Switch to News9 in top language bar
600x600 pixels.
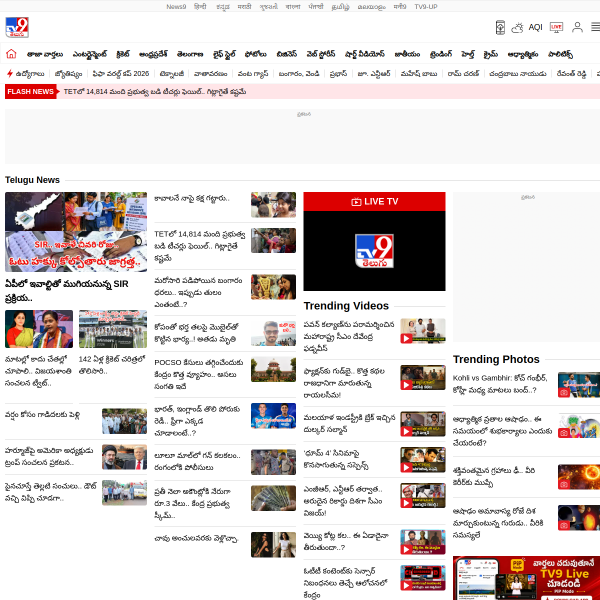176,7
